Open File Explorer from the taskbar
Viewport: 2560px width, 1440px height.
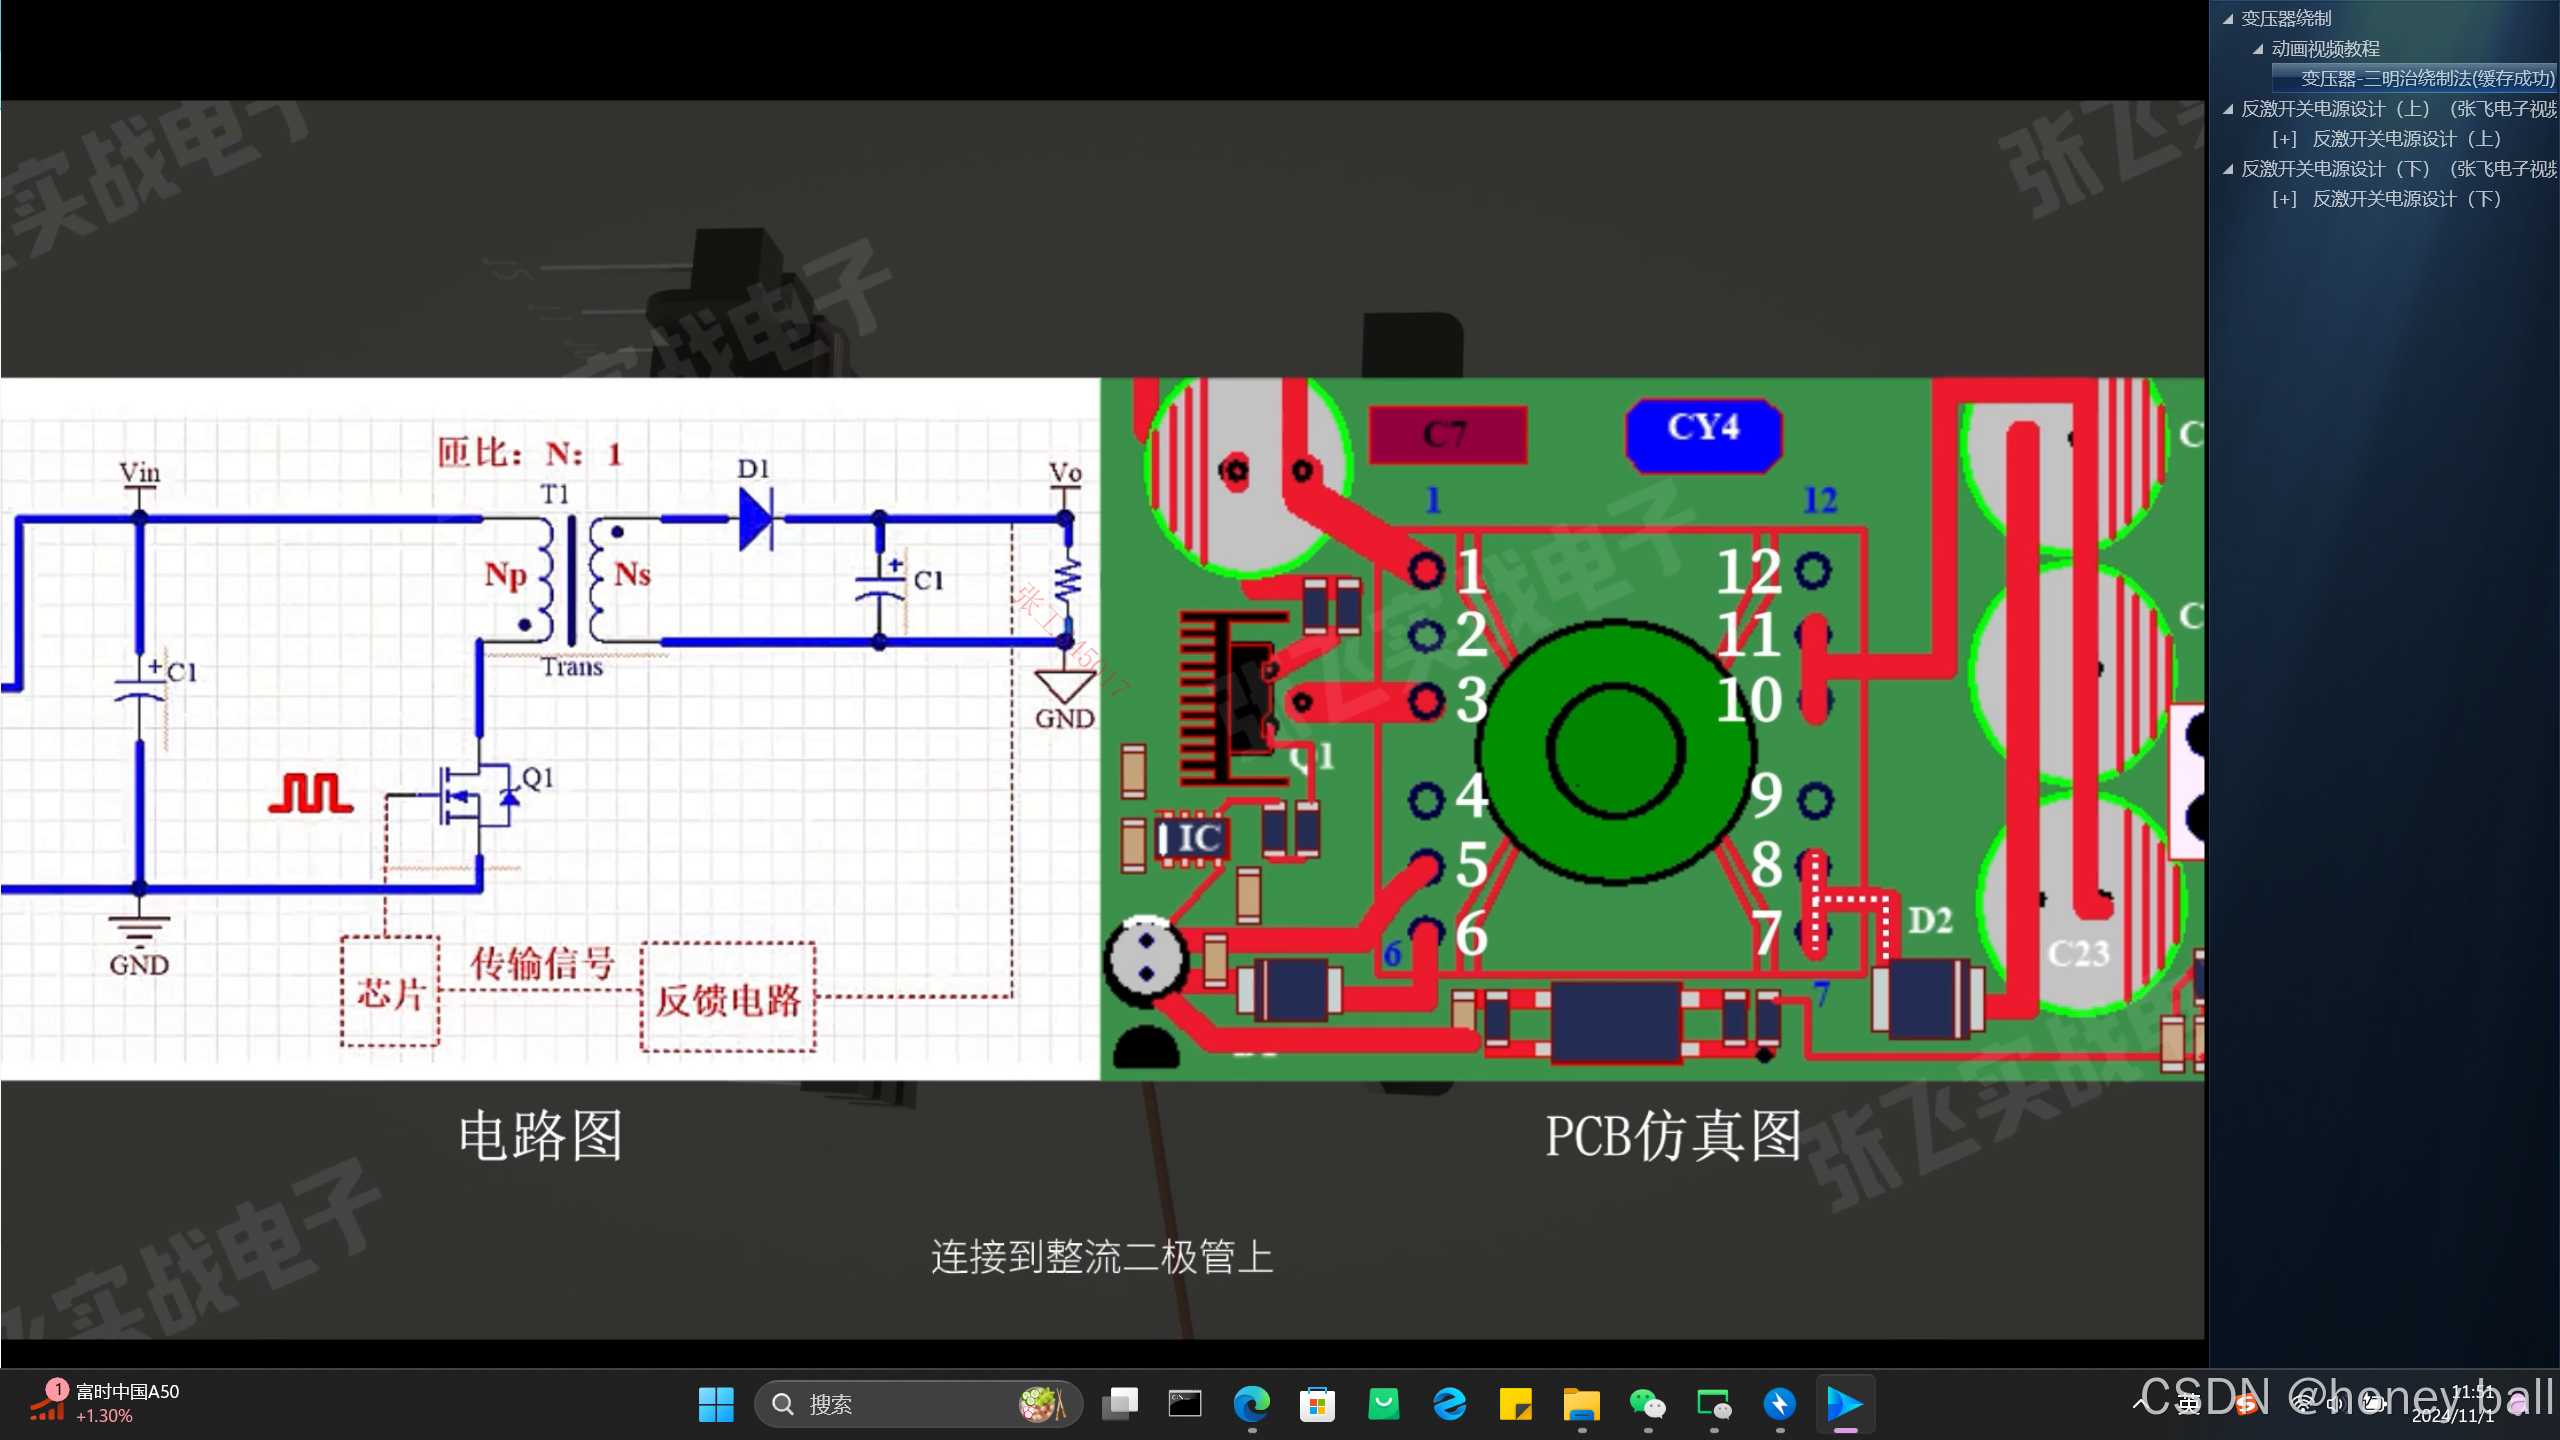coord(1581,1404)
